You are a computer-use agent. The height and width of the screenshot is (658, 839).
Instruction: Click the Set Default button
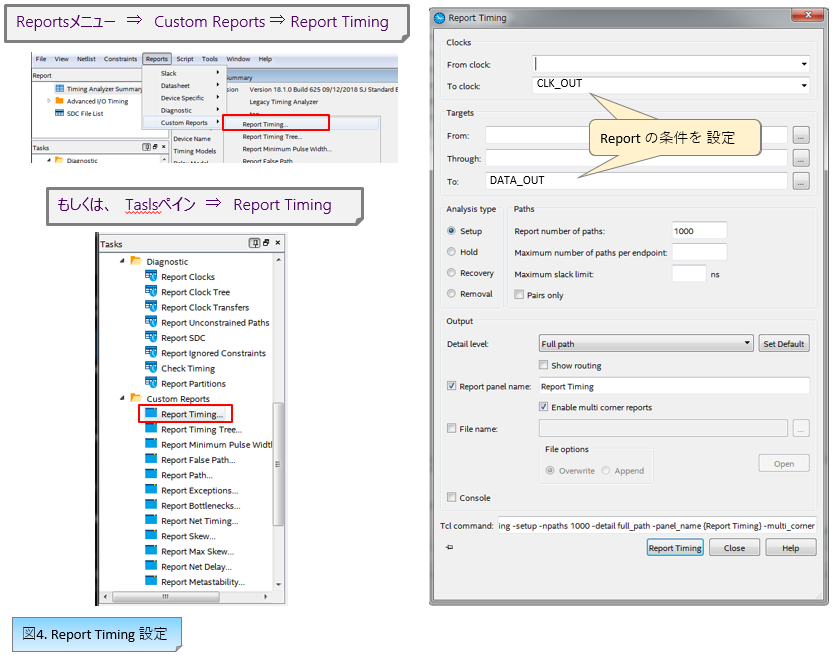coord(783,344)
